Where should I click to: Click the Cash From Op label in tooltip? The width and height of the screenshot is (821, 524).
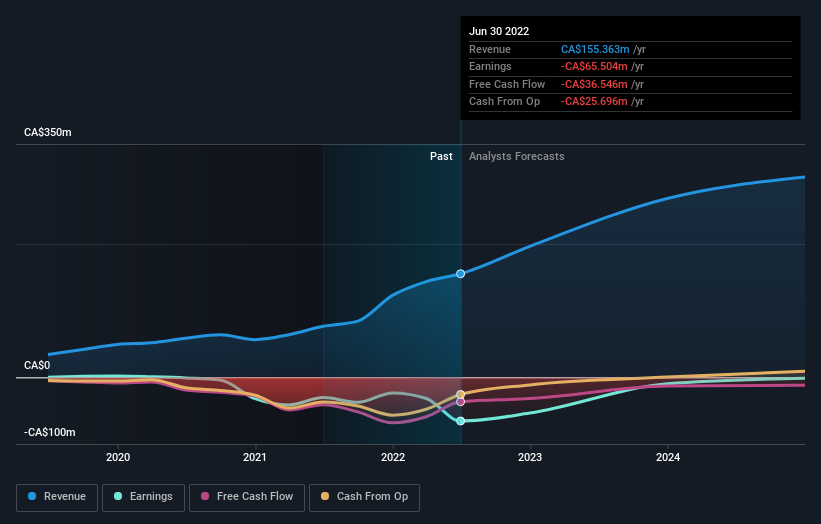[504, 102]
